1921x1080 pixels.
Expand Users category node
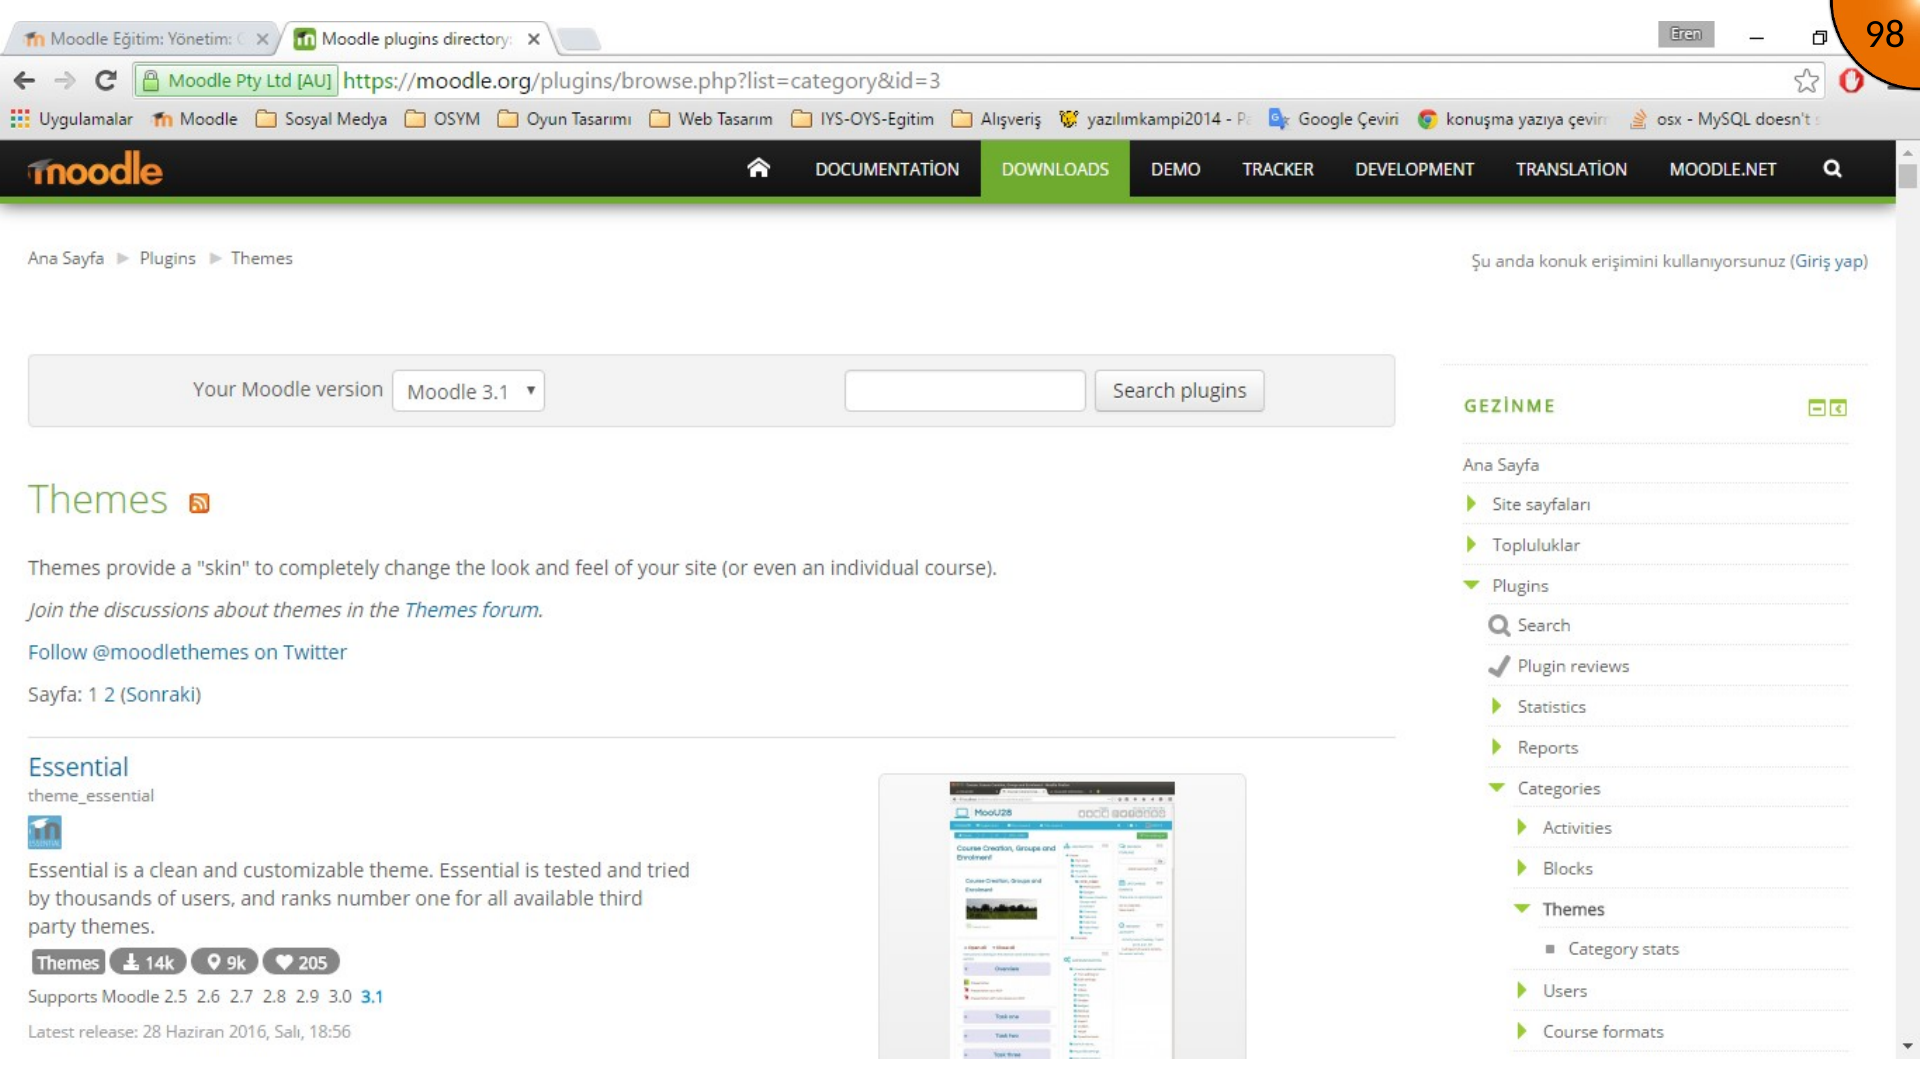(x=1521, y=990)
